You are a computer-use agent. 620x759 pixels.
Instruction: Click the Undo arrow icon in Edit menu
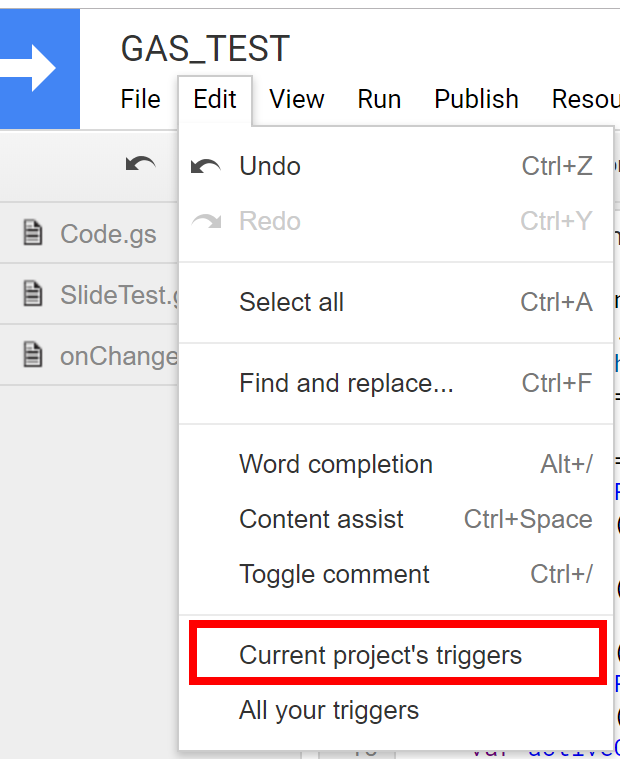pos(206,167)
